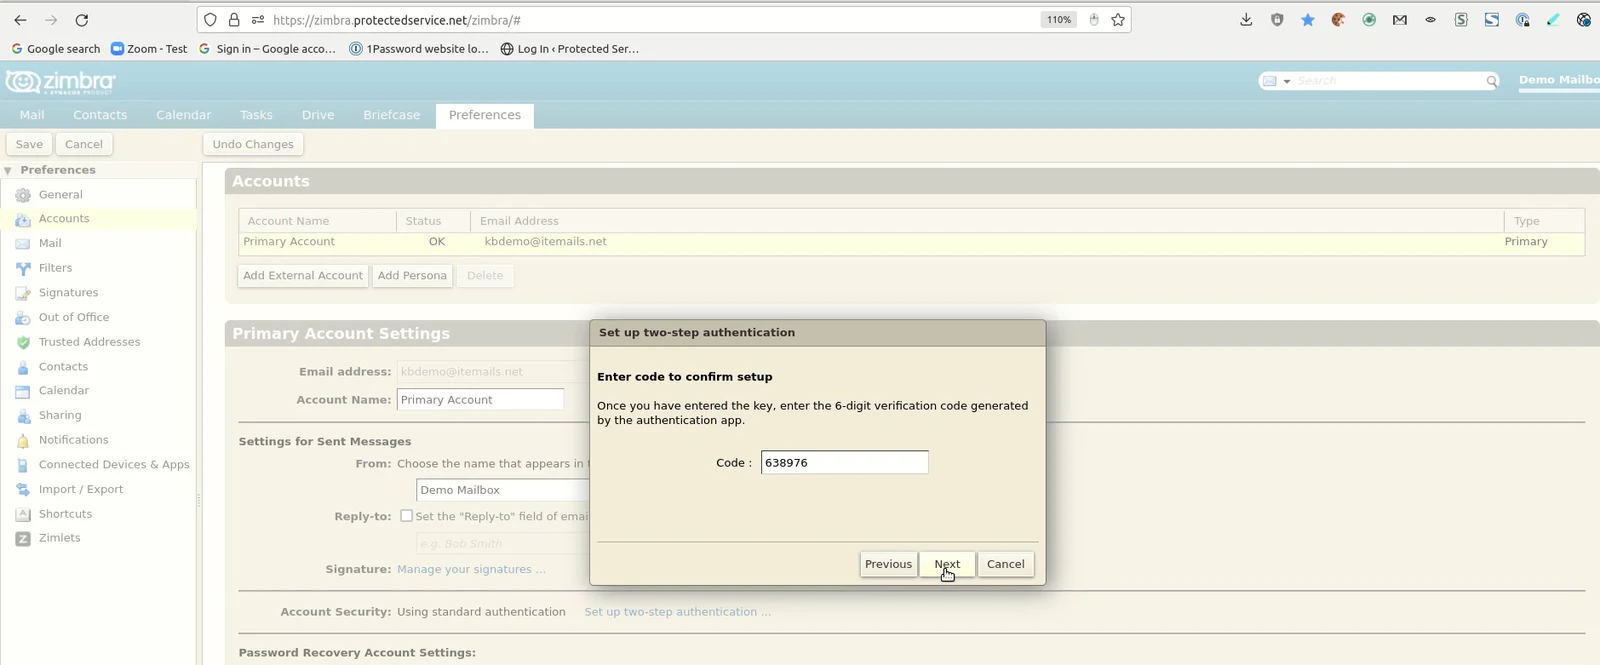Click the padlock site info icon
This screenshot has width=1600, height=665.
(x=234, y=20)
